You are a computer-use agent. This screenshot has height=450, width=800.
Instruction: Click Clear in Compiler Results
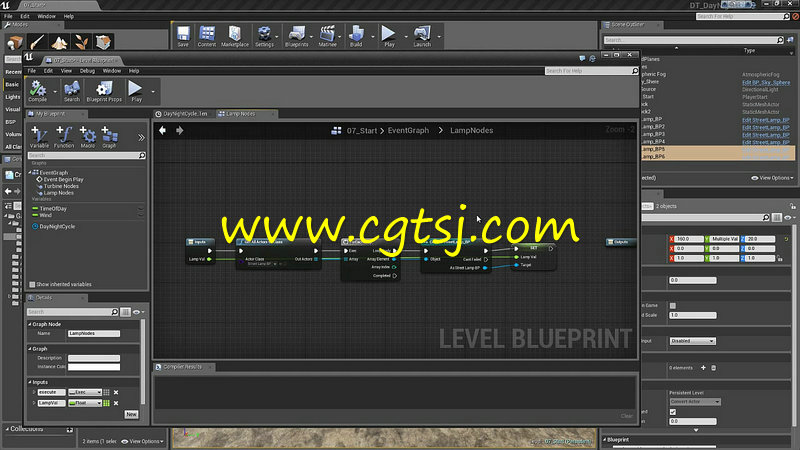click(x=627, y=416)
